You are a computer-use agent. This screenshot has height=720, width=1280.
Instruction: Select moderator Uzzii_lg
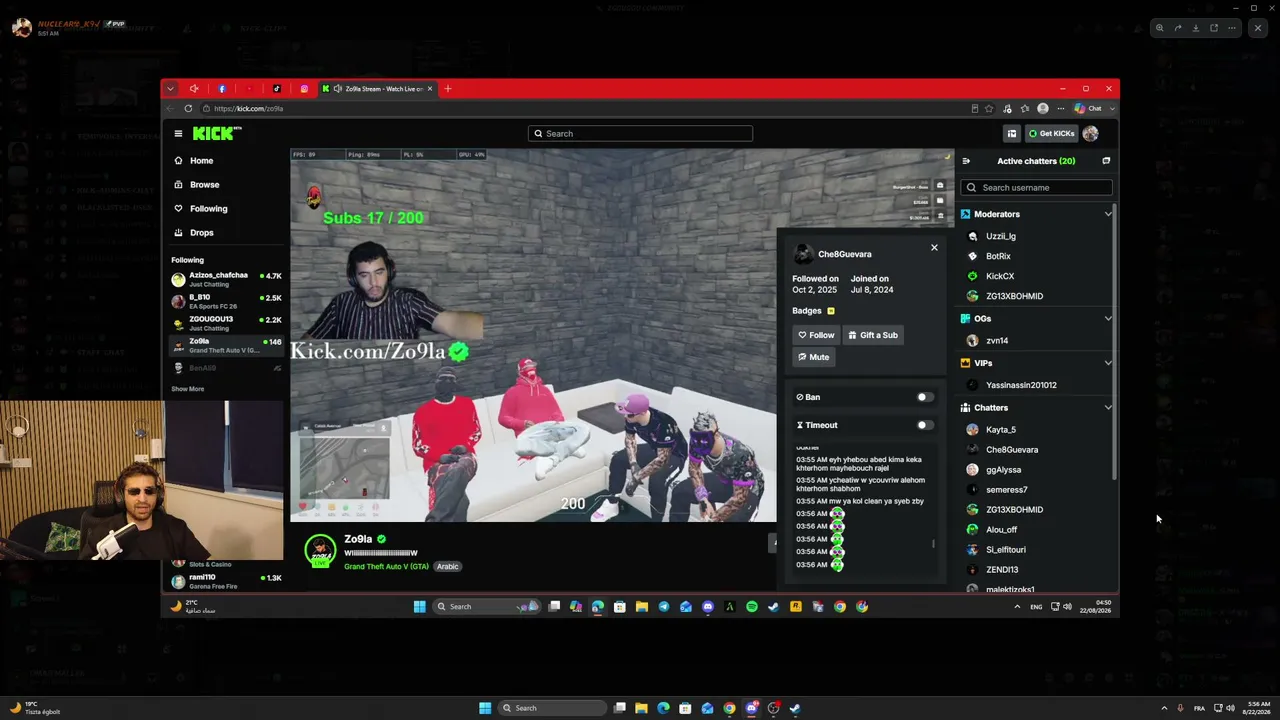tap(1000, 236)
